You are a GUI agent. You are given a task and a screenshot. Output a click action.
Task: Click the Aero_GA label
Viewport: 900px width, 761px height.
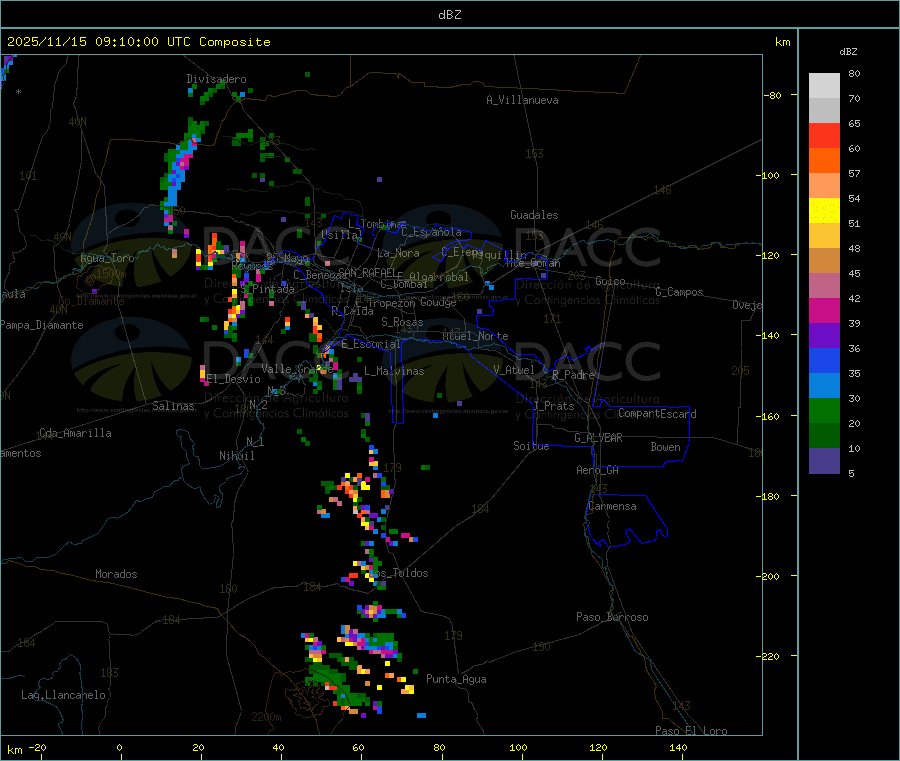(x=598, y=470)
